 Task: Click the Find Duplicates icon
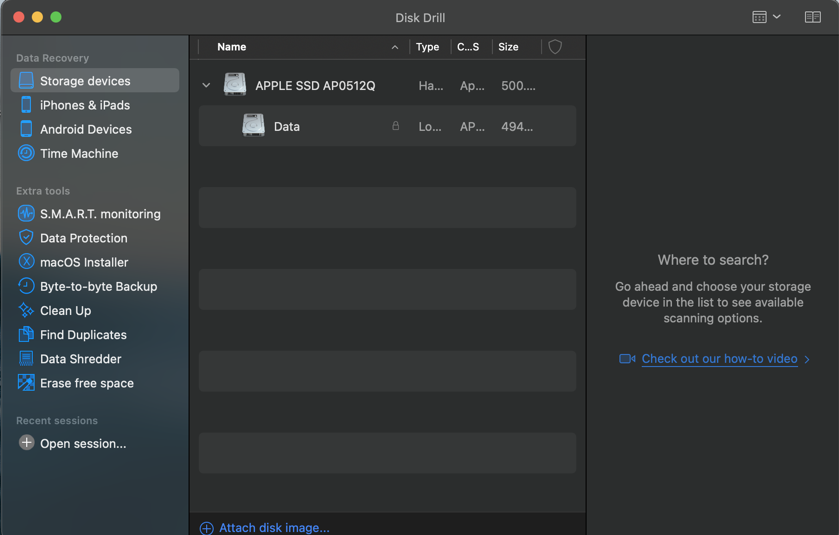pyautogui.click(x=26, y=334)
